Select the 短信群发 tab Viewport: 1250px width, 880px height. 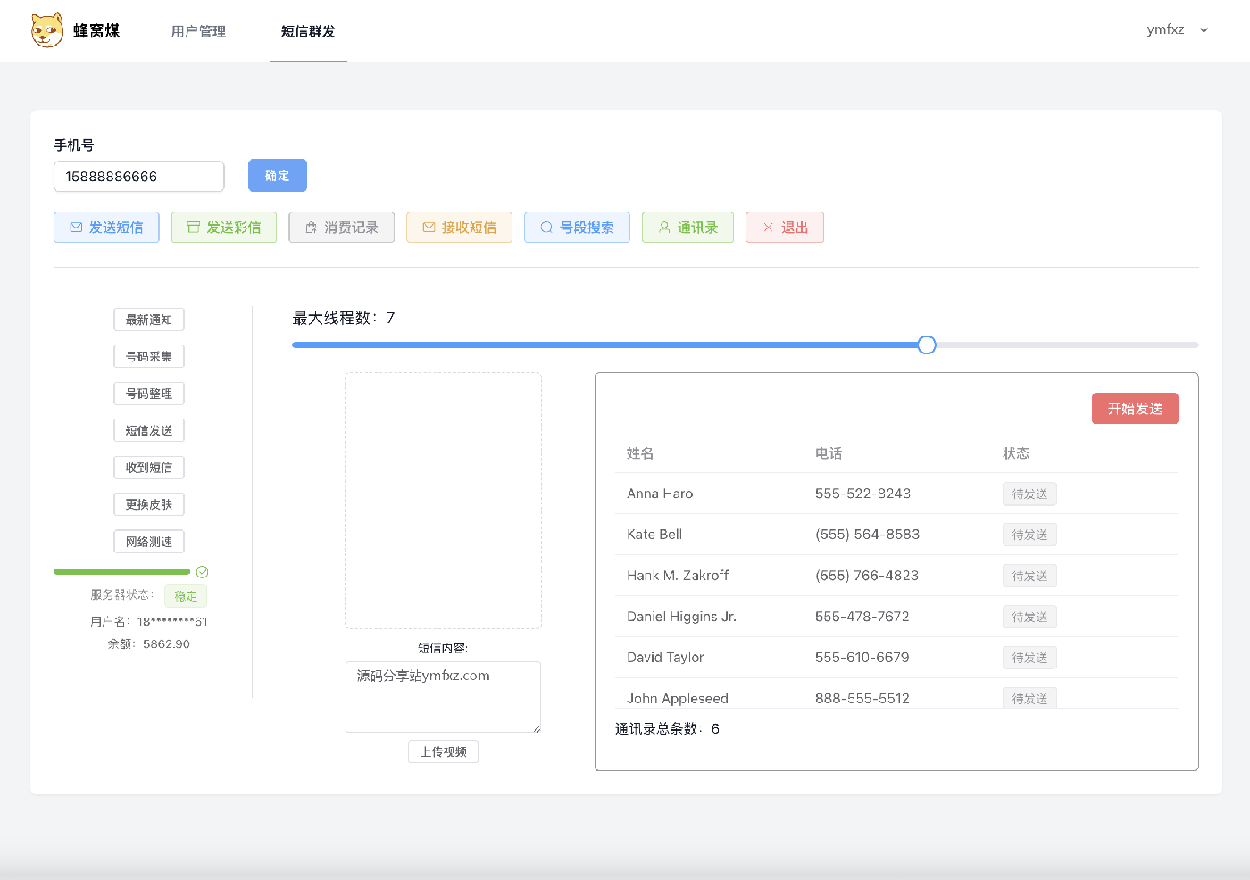tap(308, 31)
